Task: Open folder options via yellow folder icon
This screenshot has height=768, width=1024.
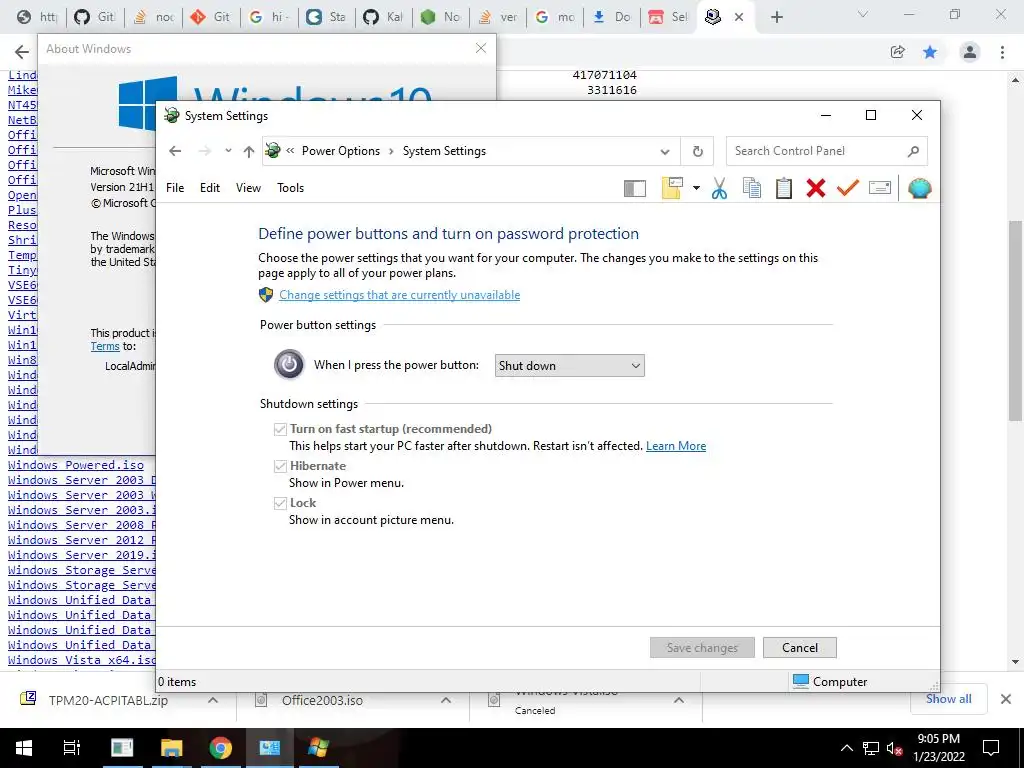Action: point(672,188)
